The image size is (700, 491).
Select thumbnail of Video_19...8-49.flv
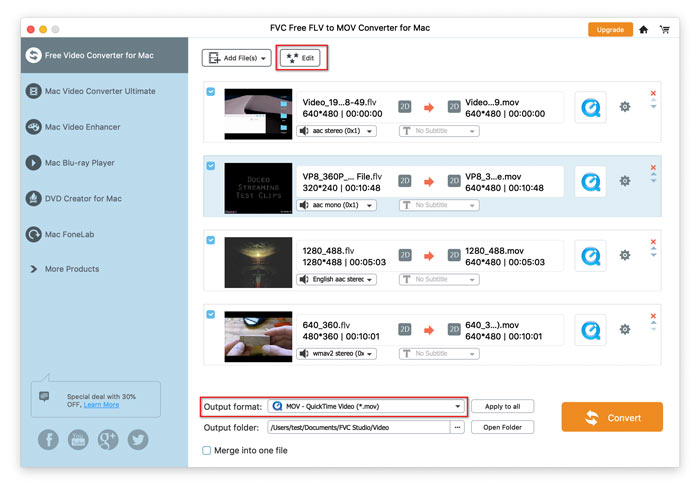coord(258,114)
